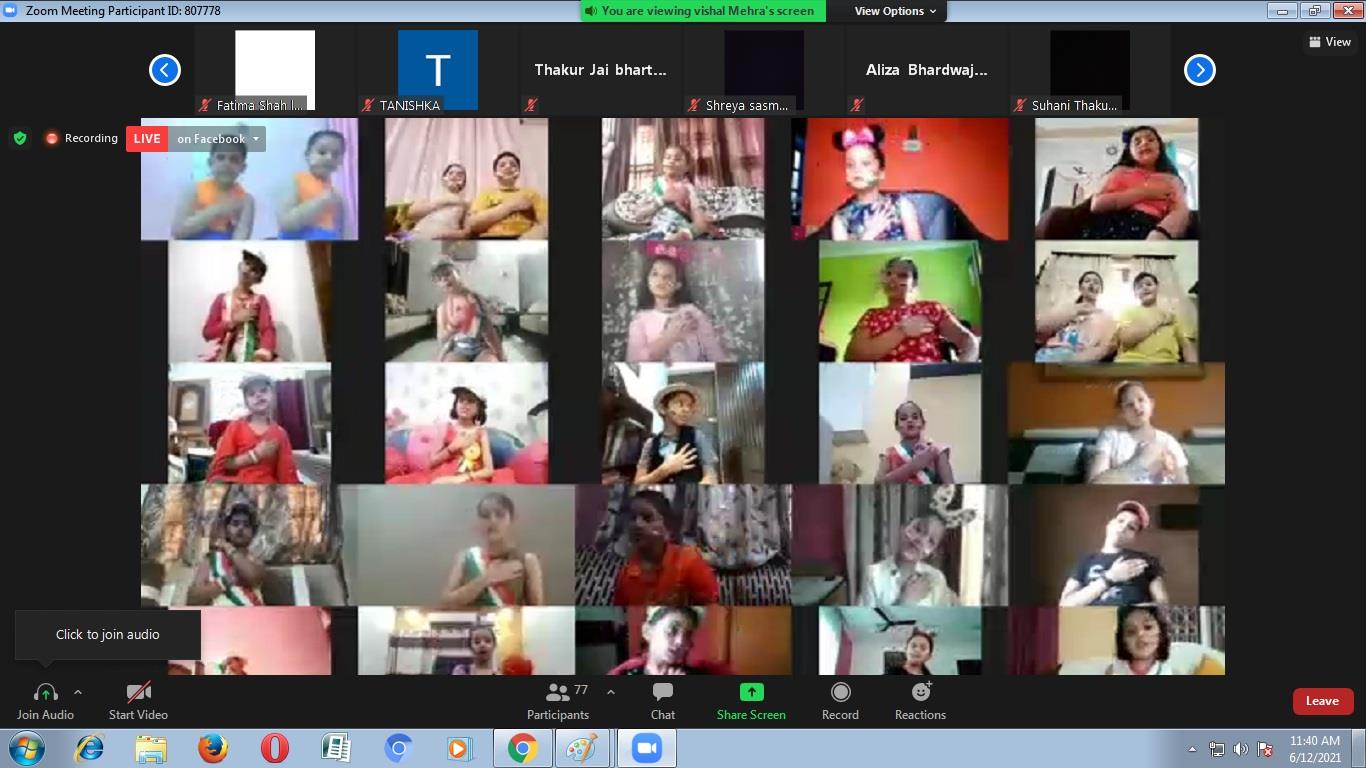This screenshot has height=768, width=1366.
Task: Click the red LIVE badge
Action: [147, 139]
